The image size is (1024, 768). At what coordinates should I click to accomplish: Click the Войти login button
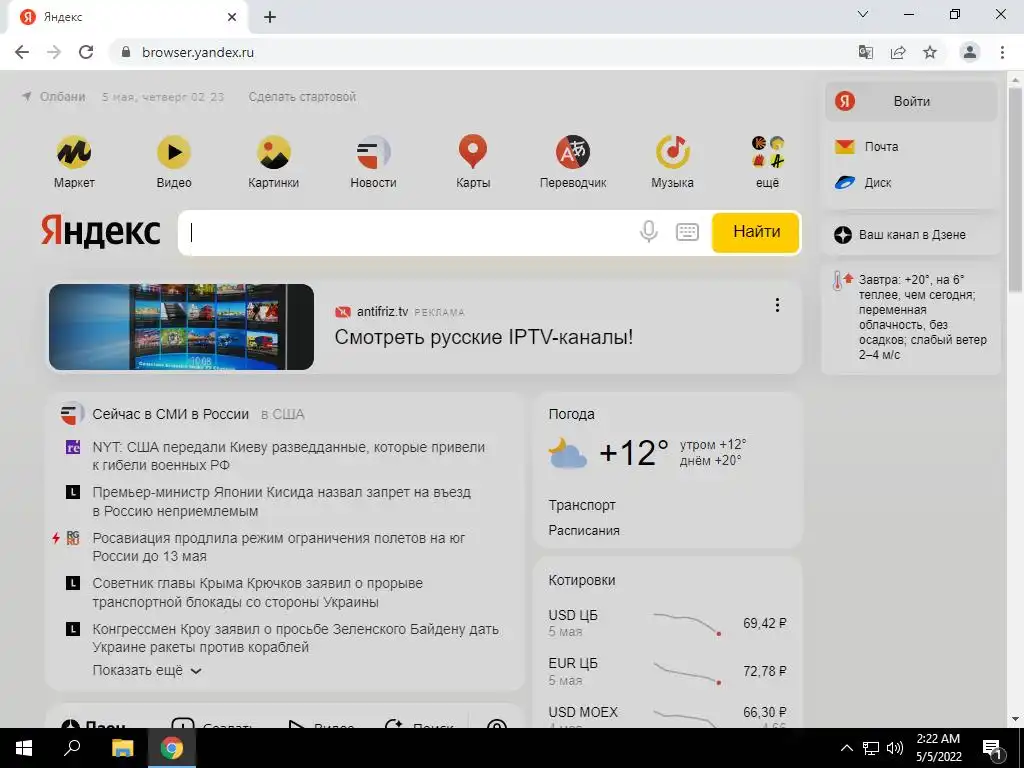912,101
